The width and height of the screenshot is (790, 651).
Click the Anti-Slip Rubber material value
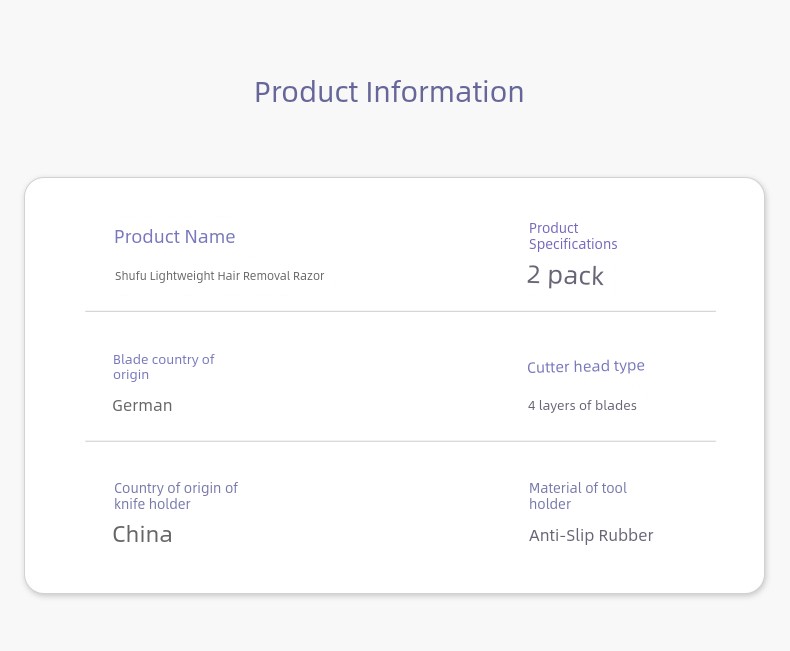coord(591,536)
